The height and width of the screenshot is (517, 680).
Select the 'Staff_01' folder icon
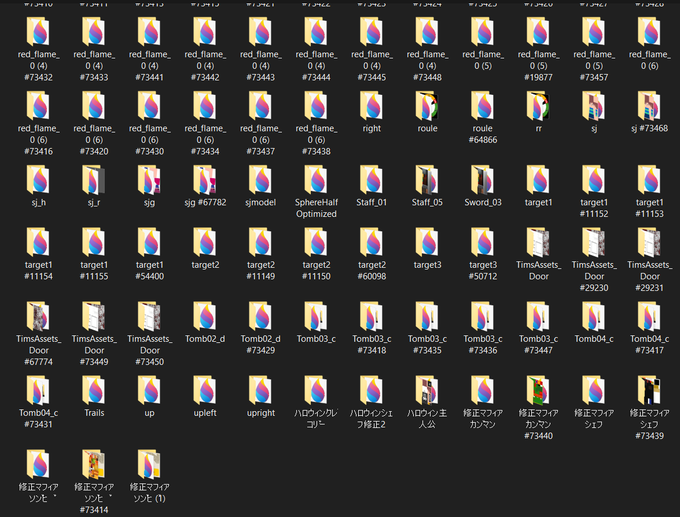(x=371, y=180)
